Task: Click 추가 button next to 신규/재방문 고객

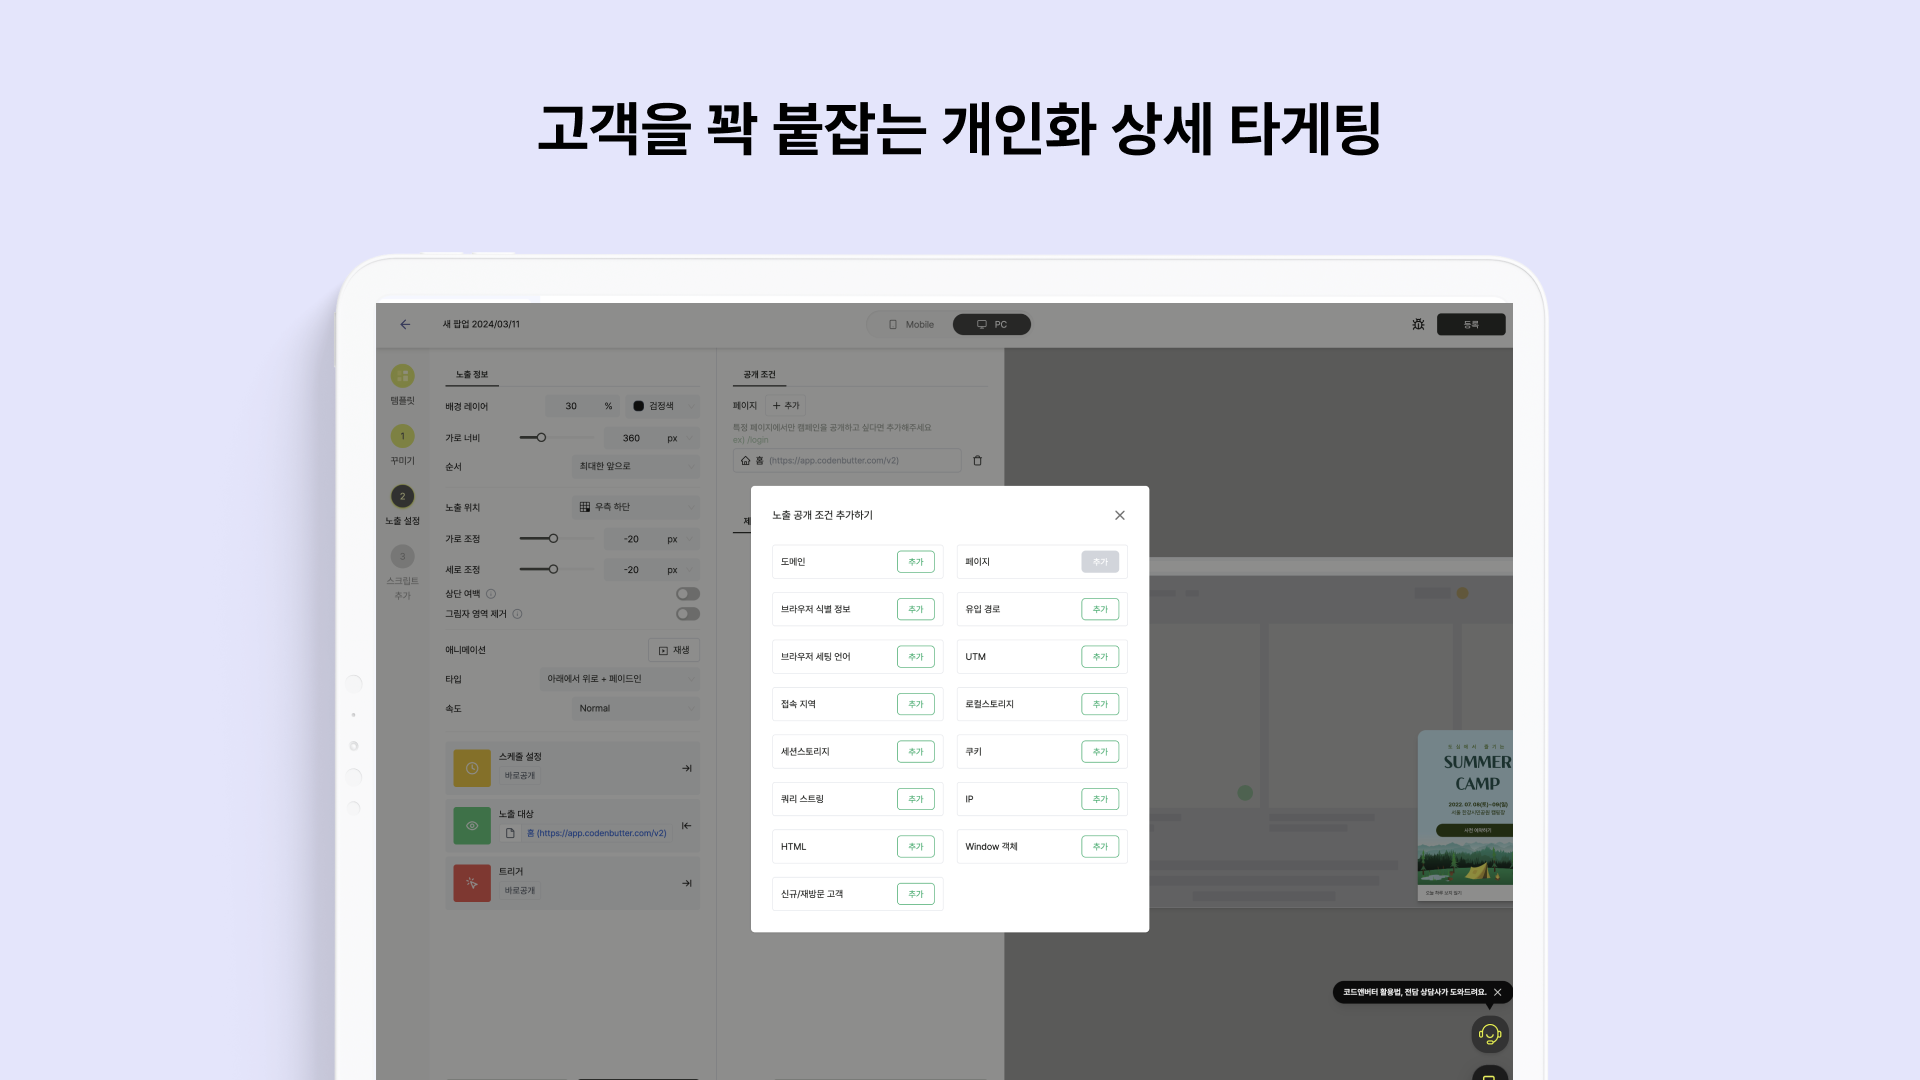Action: [x=915, y=893]
